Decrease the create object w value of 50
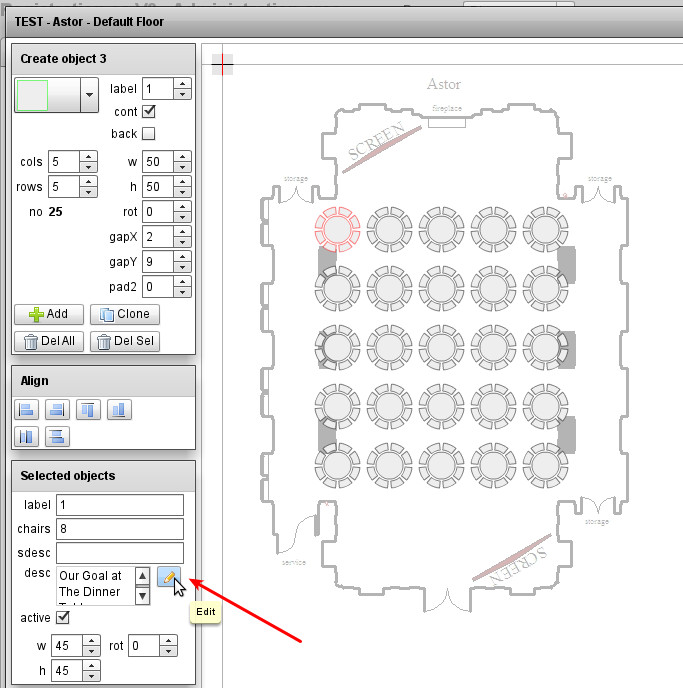 pyautogui.click(x=182, y=167)
